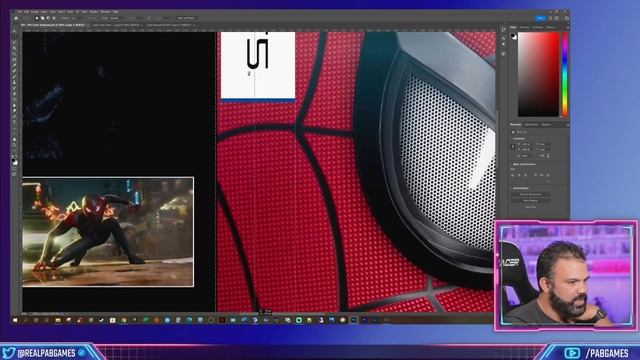Select the Eraser tool in the toolbar
The width and height of the screenshot is (640, 360).
pos(15,94)
